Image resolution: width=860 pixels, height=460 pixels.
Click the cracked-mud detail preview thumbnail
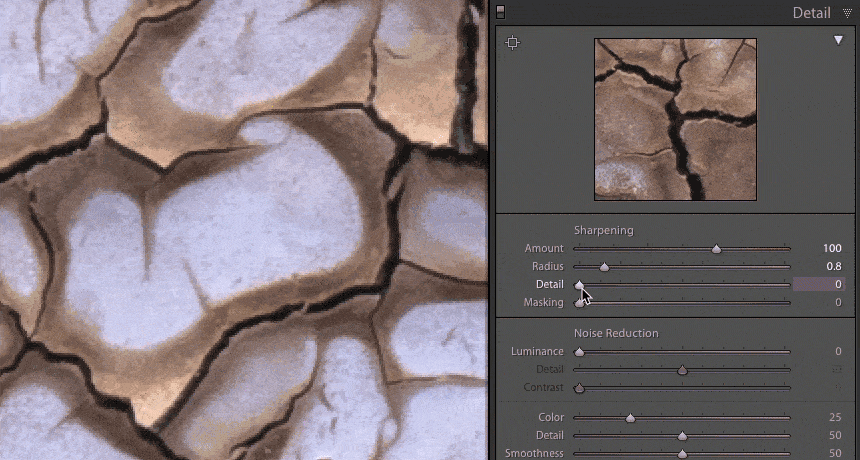click(x=675, y=119)
